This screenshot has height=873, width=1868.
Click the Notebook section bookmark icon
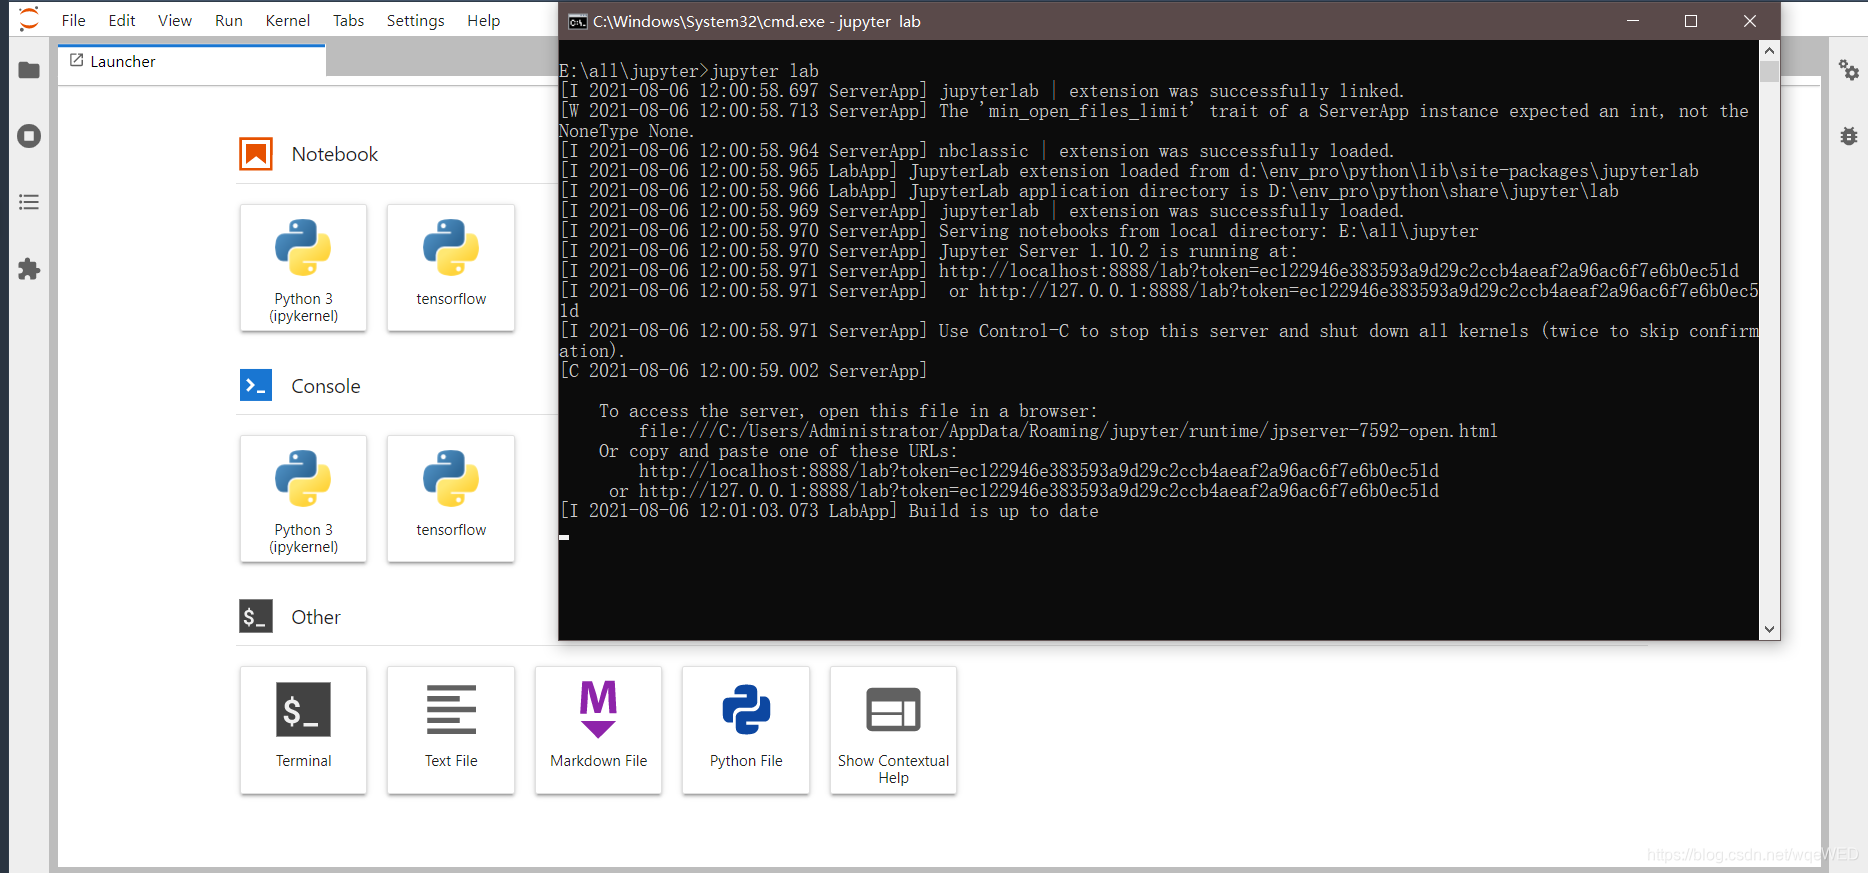point(256,154)
